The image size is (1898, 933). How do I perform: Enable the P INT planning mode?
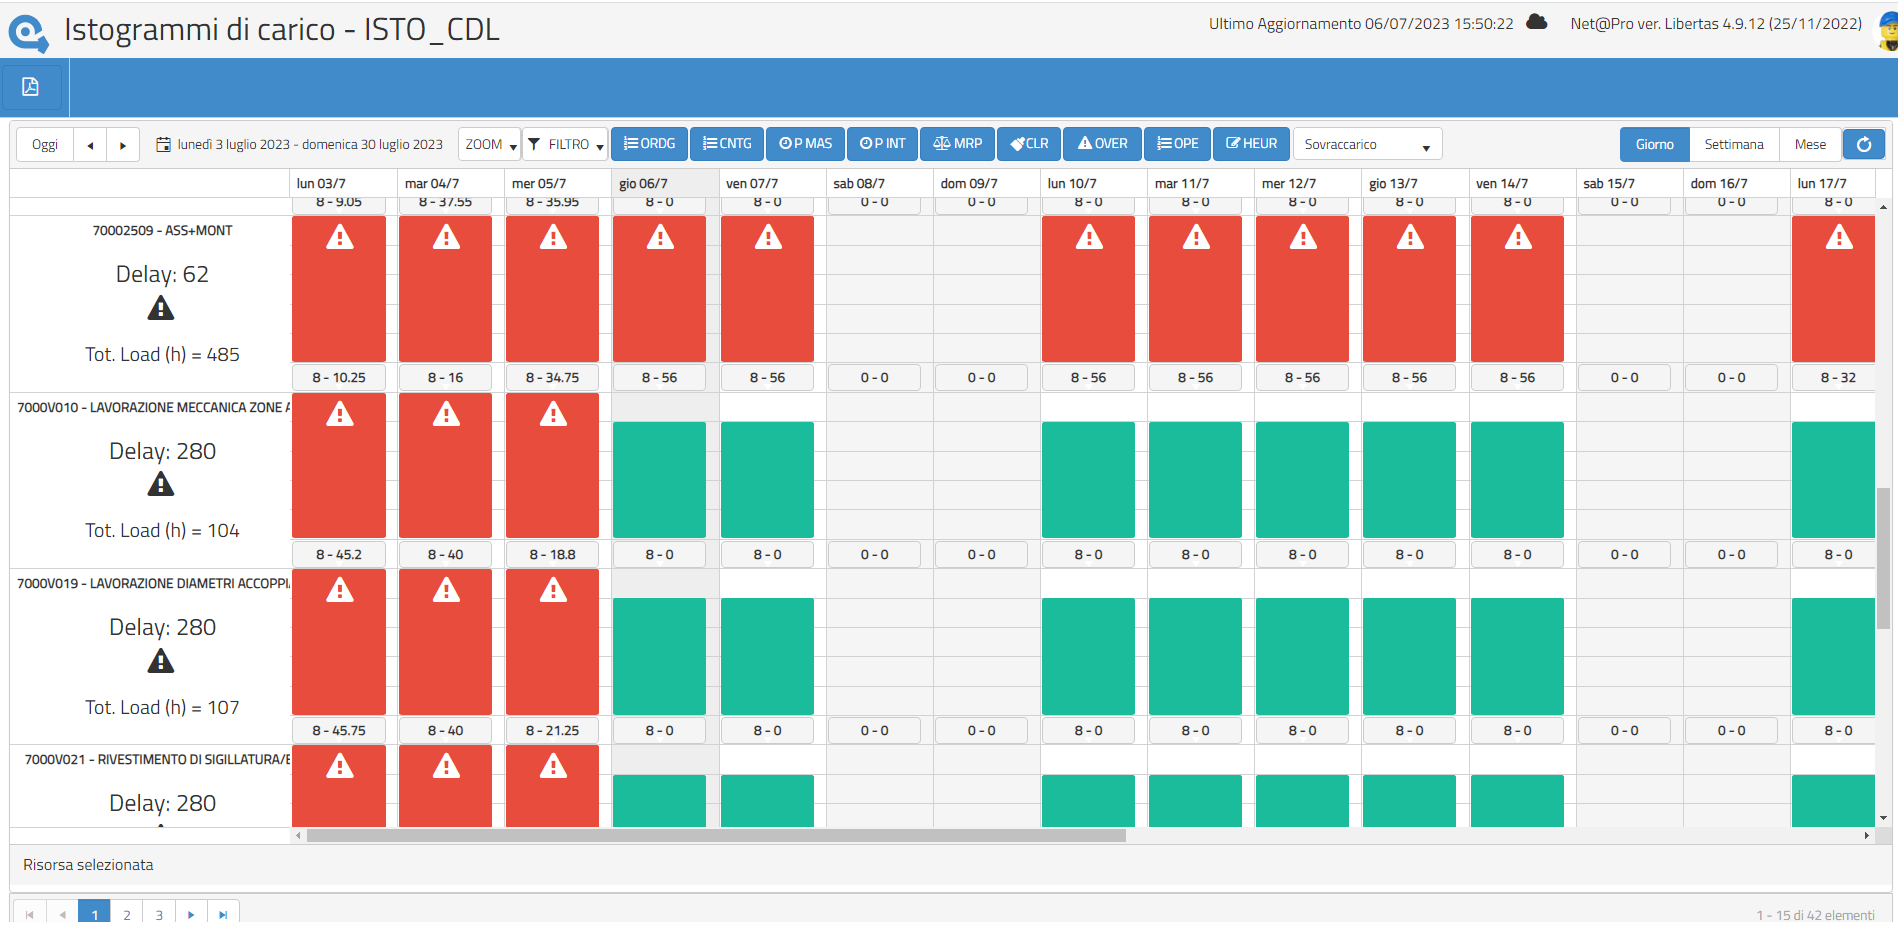coord(881,144)
